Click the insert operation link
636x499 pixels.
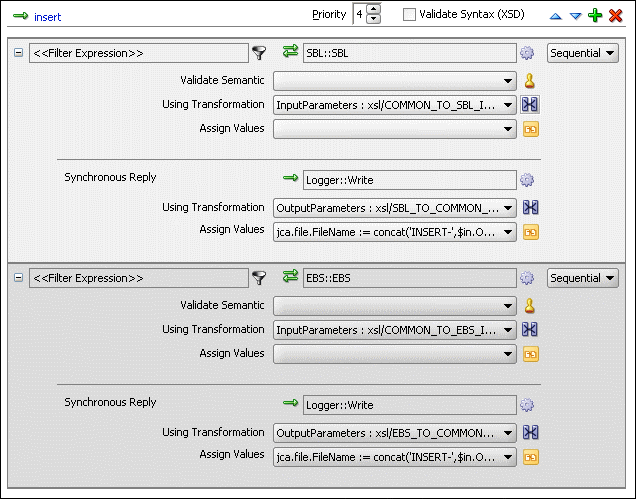coord(47,17)
